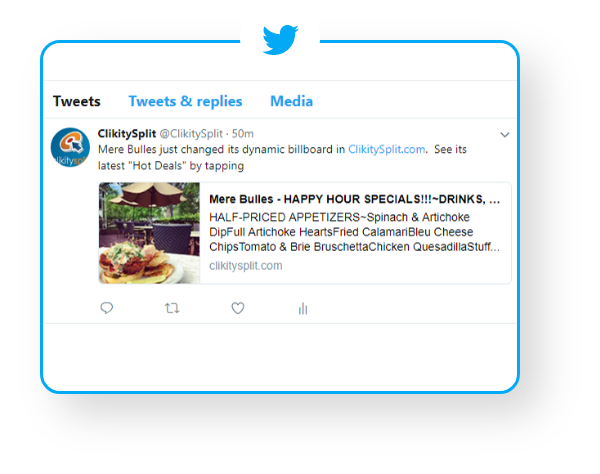Screen dimensions: 600x474
Task: Click the ClikitySplit profile avatar
Action: coord(70,147)
